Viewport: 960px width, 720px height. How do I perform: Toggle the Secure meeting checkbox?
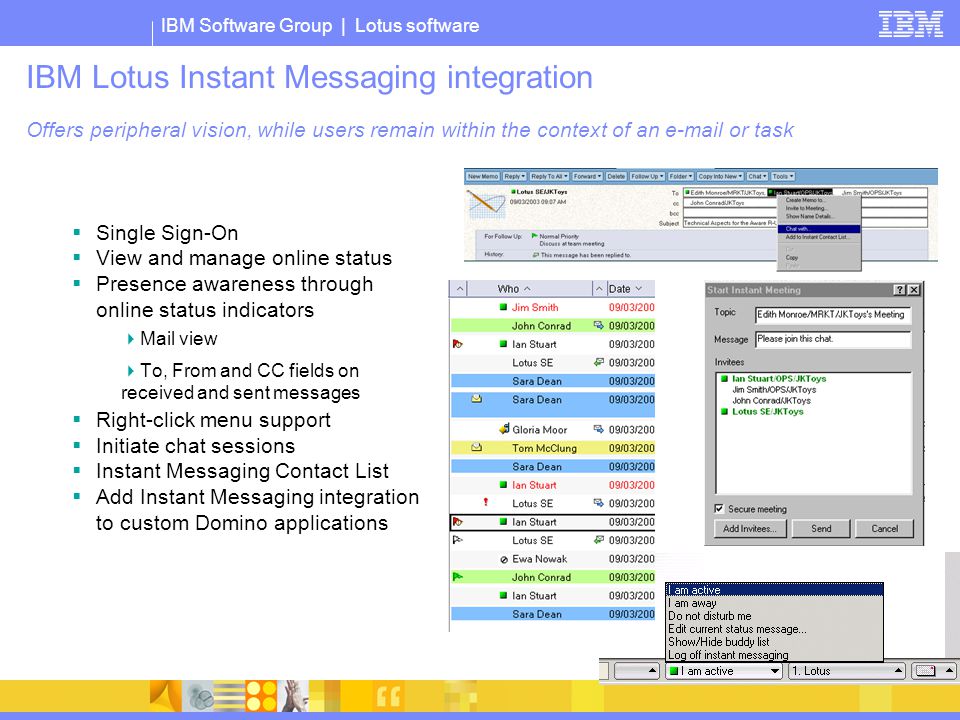coord(719,509)
